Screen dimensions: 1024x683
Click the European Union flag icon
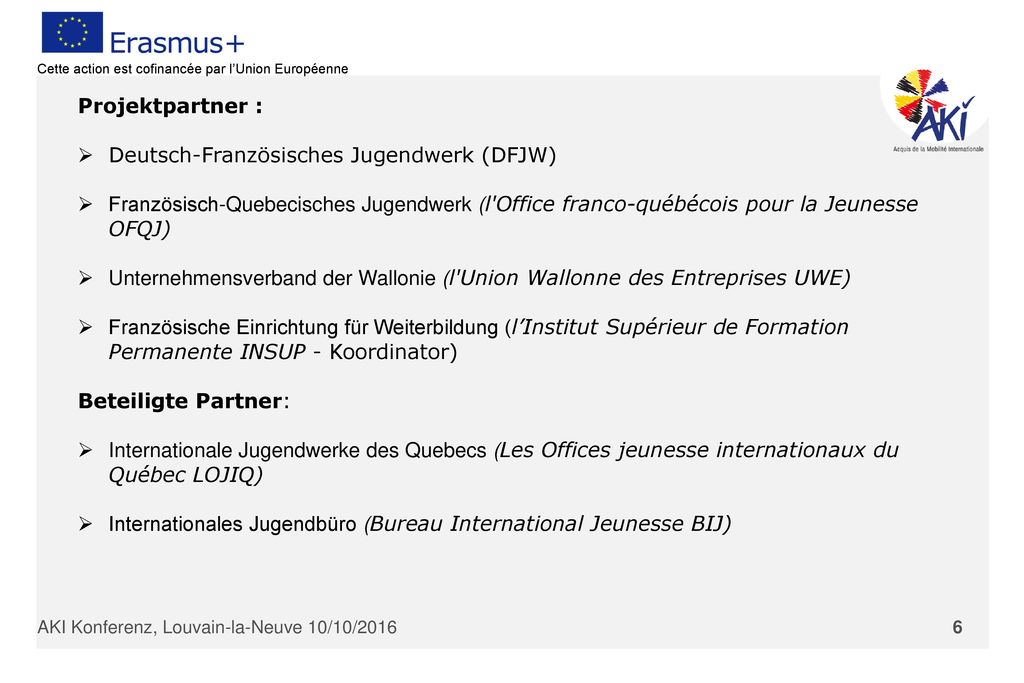(x=72, y=32)
